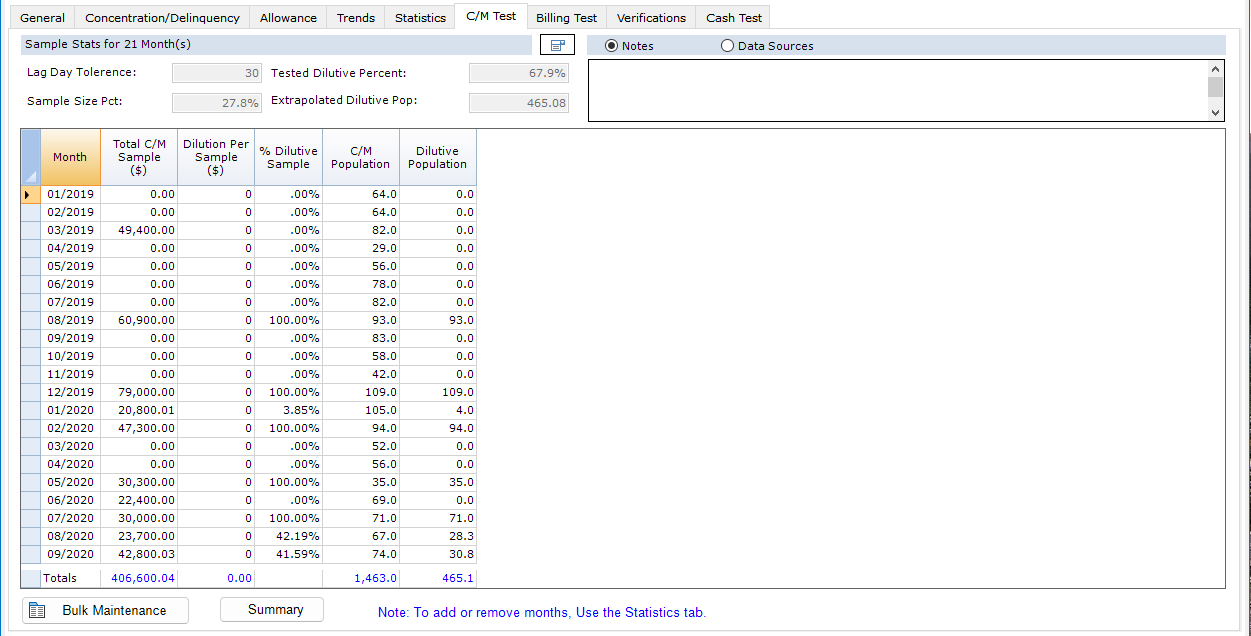Open the Statistics tab

click(x=420, y=18)
